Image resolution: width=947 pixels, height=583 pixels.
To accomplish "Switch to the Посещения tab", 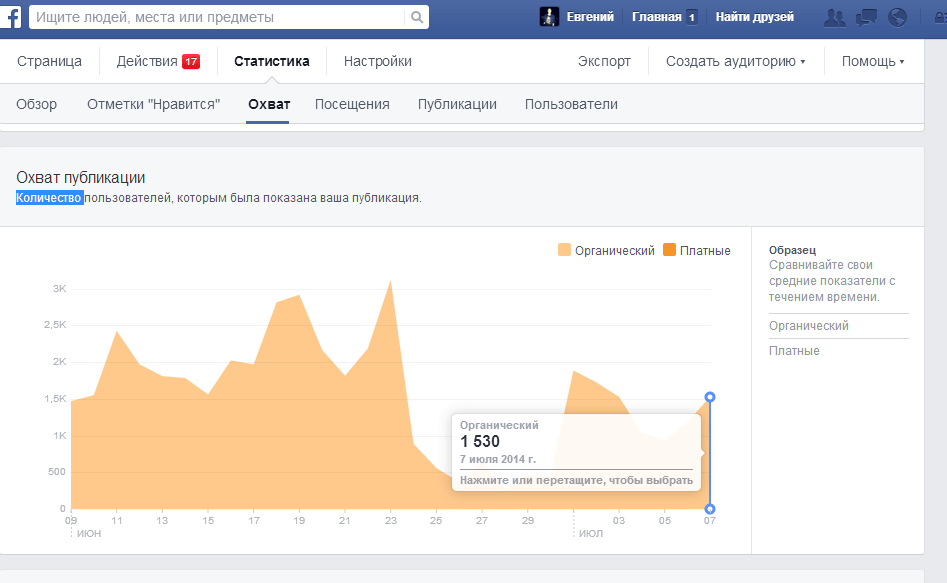I will pos(352,104).
